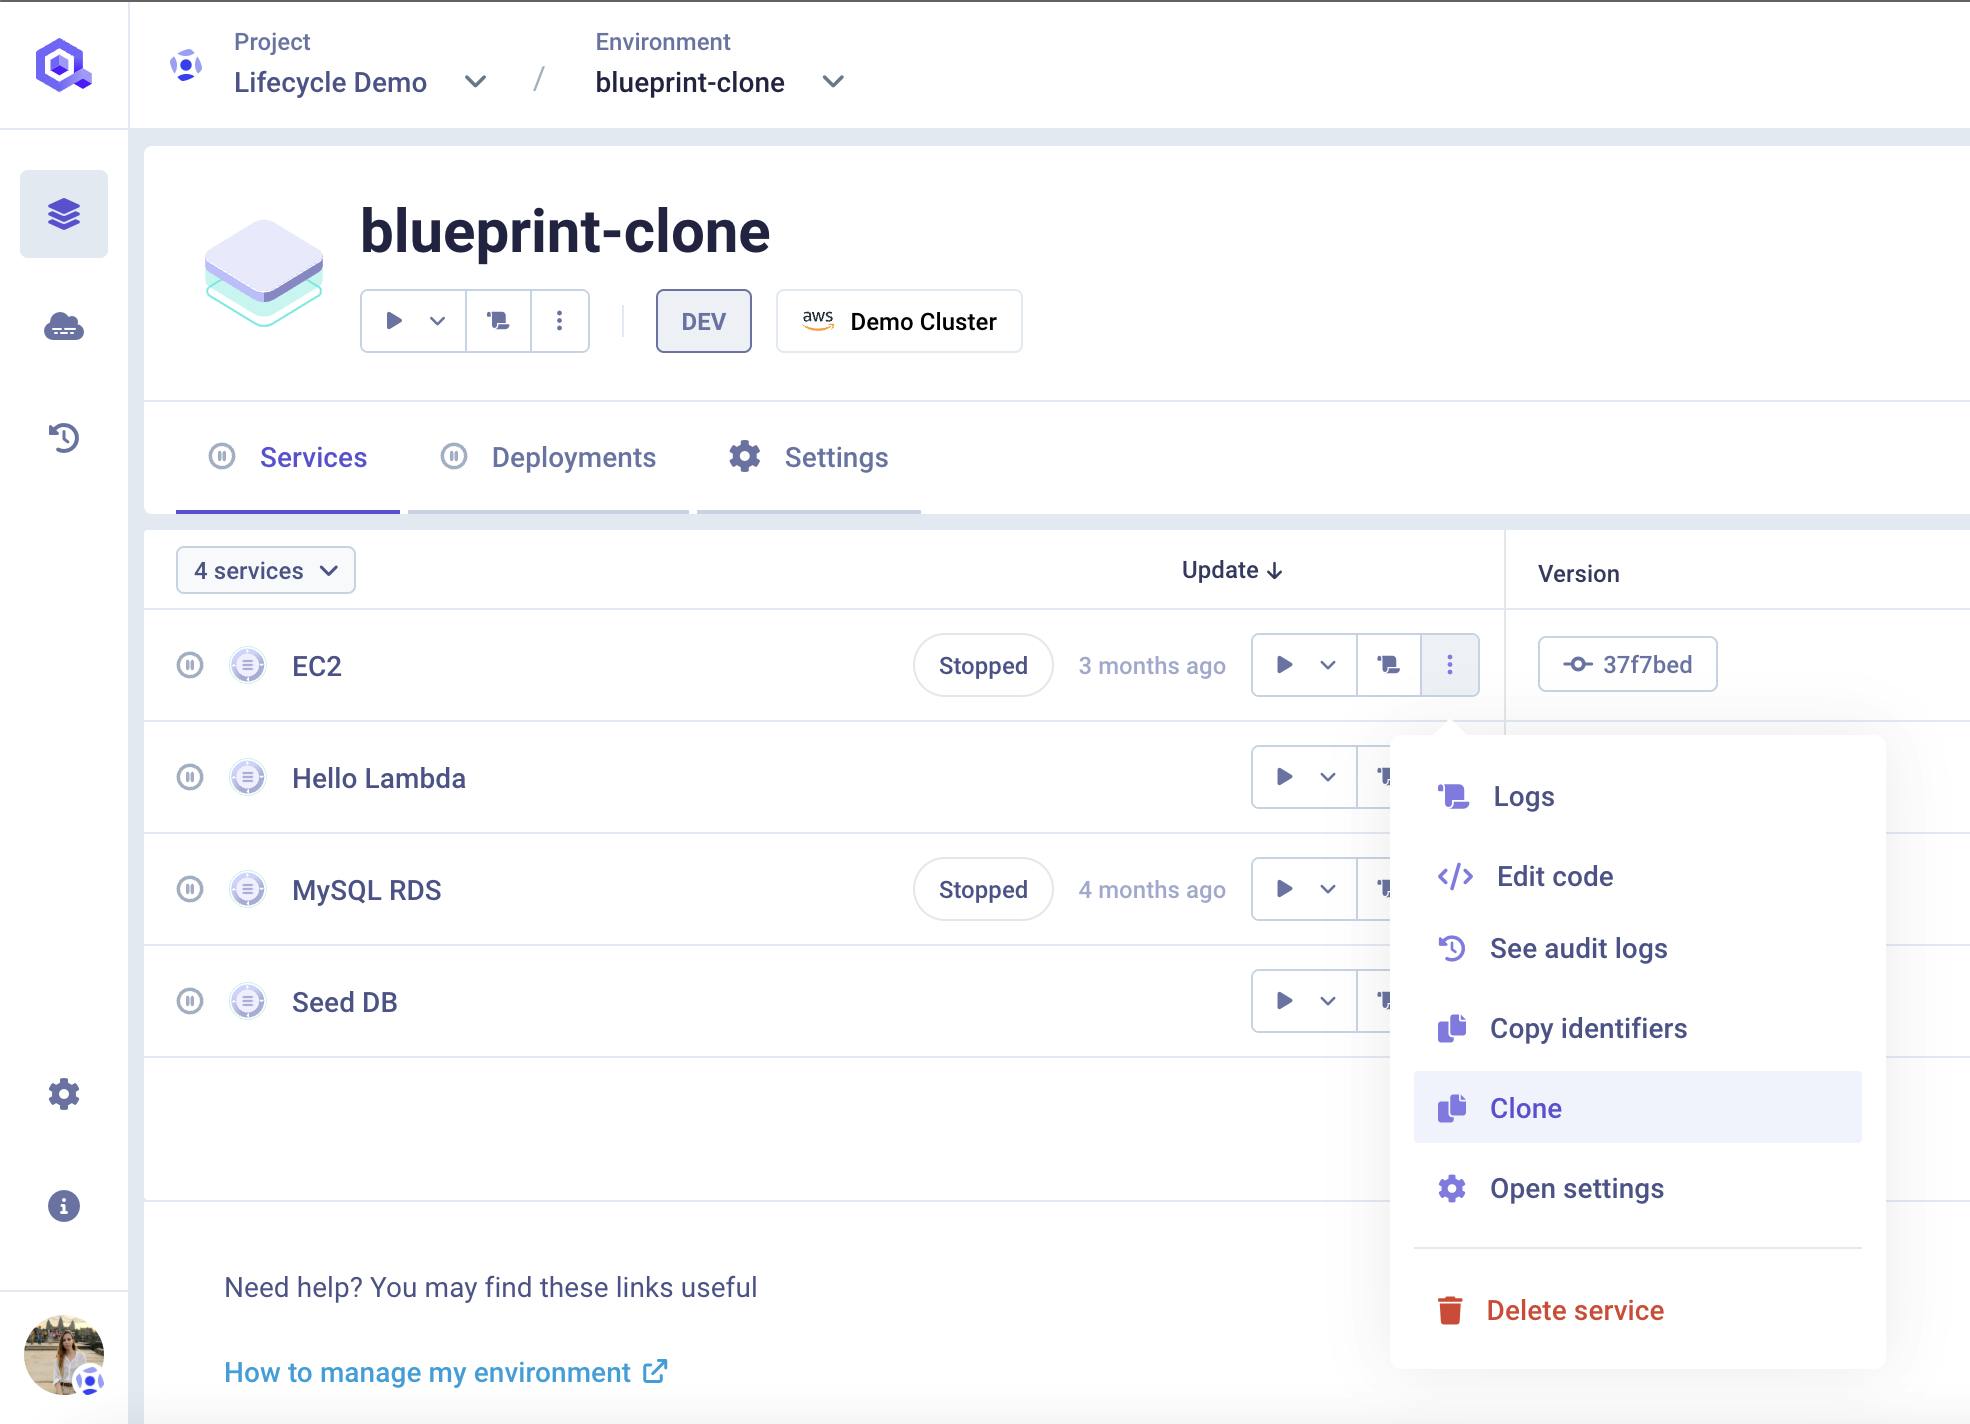Screen dimensions: 1970x1424
Task: Click the terminal/deploy icon for EC2
Action: 1389,664
